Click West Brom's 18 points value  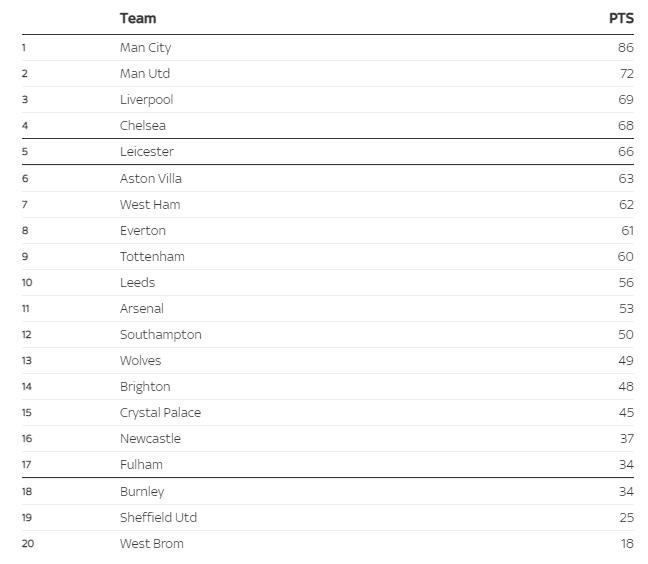coord(625,544)
